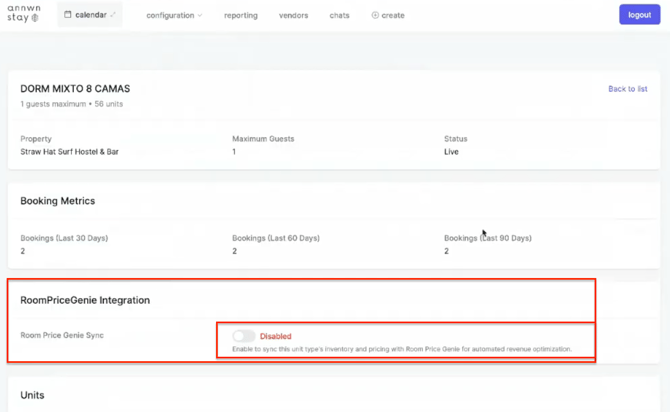
Task: Click the RoomPriceGenie Integration heading
Action: pyautogui.click(x=85, y=300)
